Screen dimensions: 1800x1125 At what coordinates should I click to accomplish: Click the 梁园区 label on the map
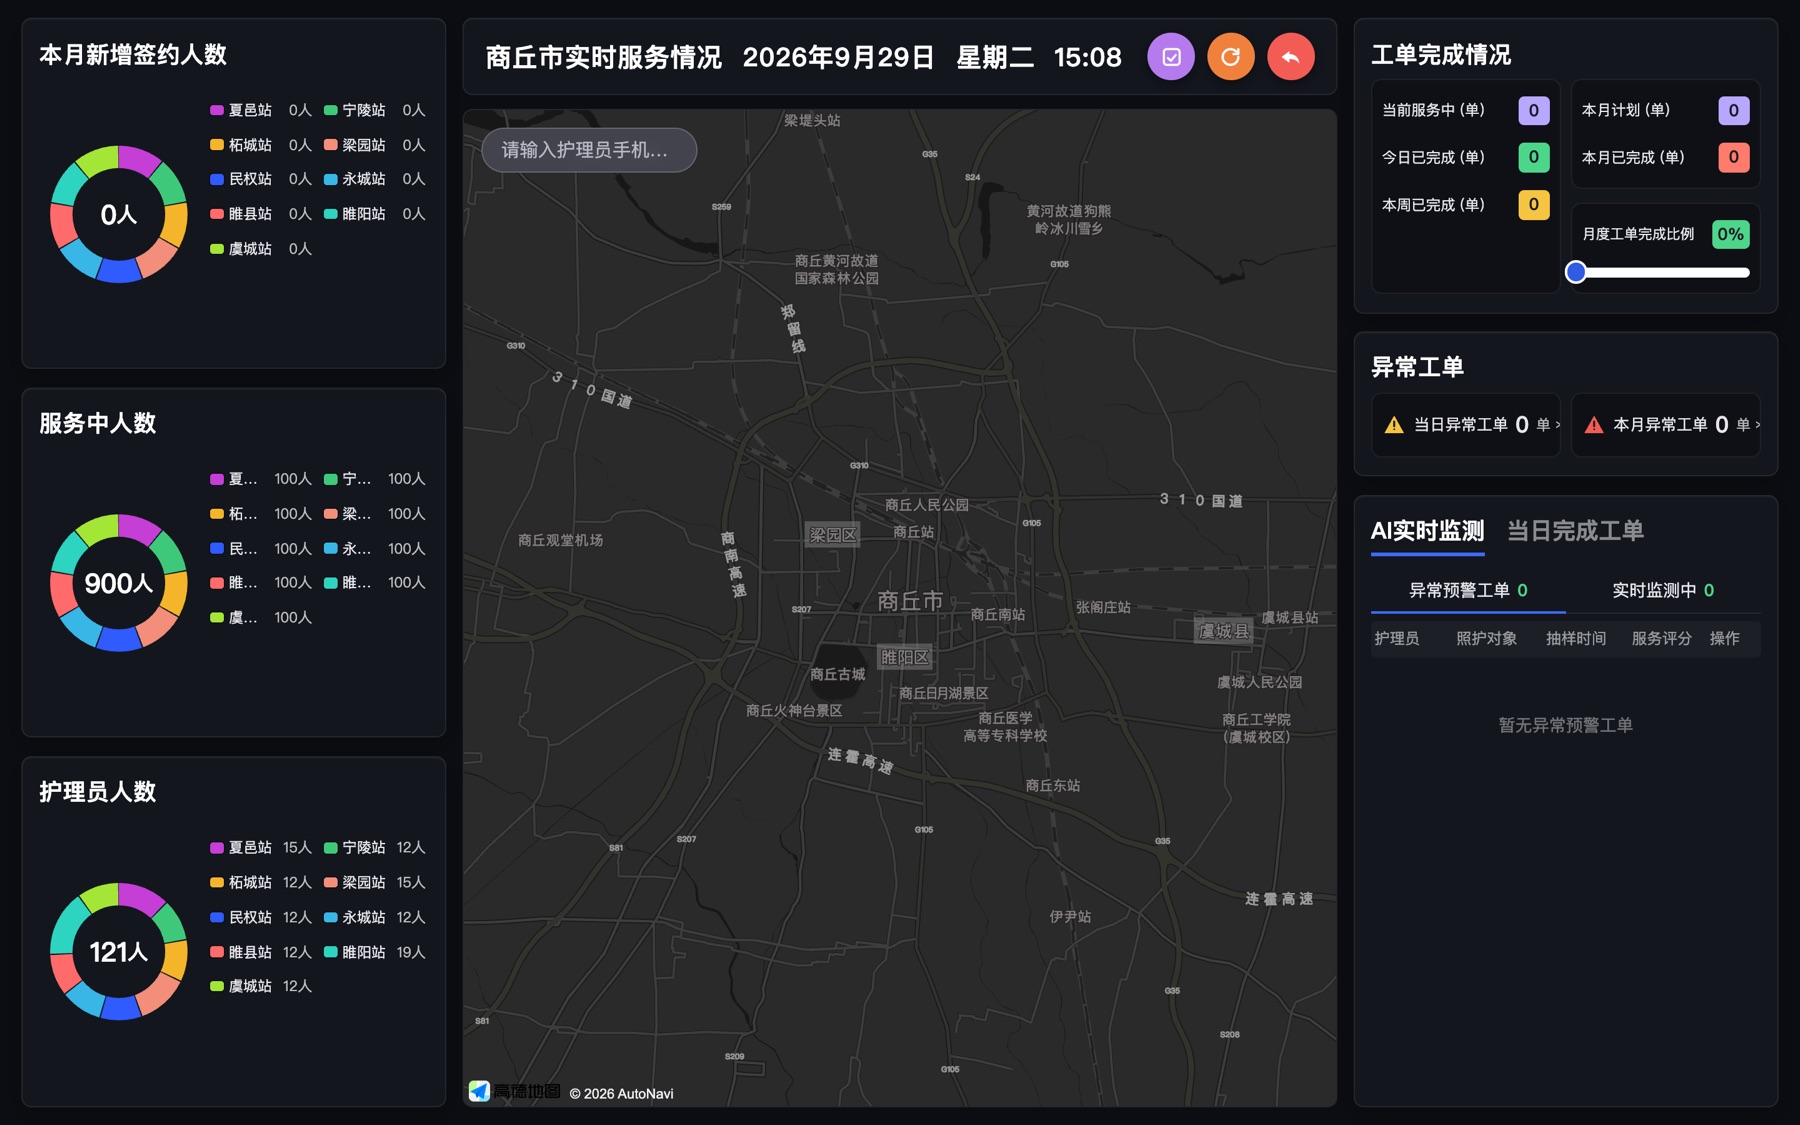coord(833,535)
